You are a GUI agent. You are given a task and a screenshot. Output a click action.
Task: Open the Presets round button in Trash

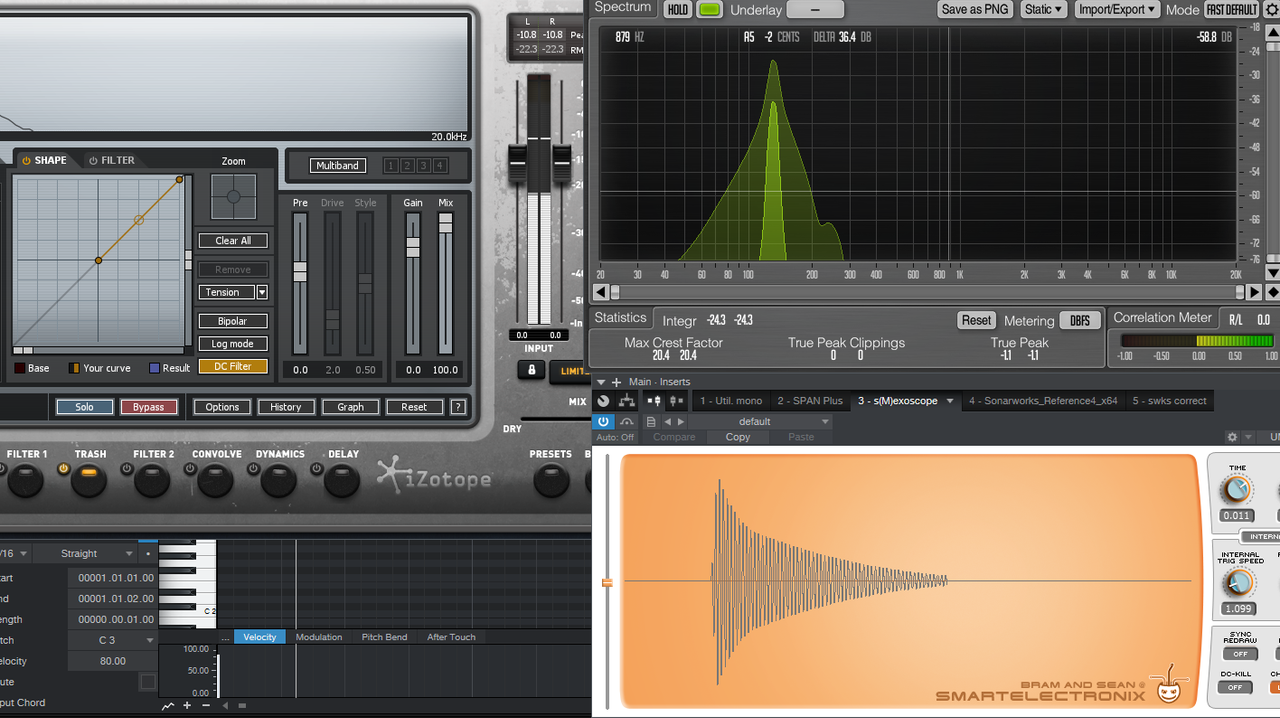tap(551, 480)
